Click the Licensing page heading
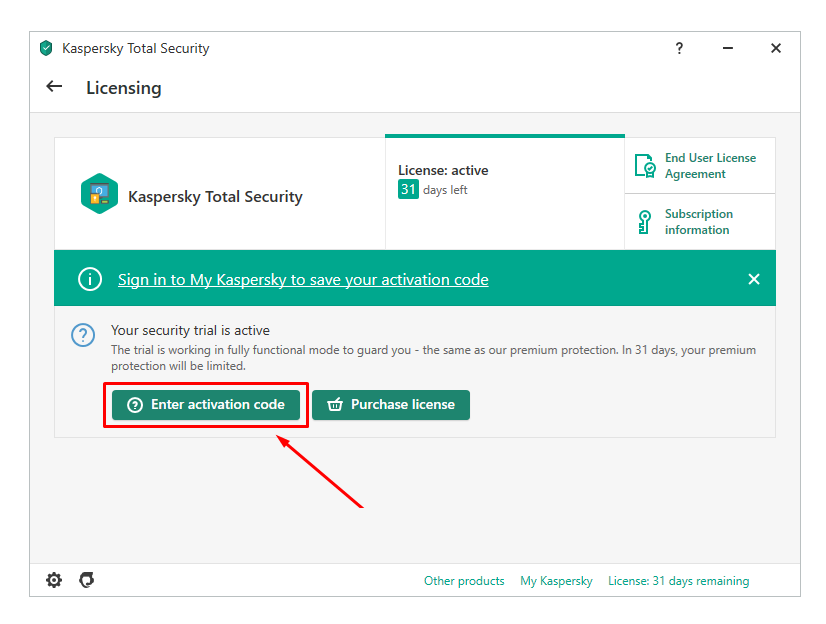Image resolution: width=826 pixels, height=624 pixels. point(124,88)
